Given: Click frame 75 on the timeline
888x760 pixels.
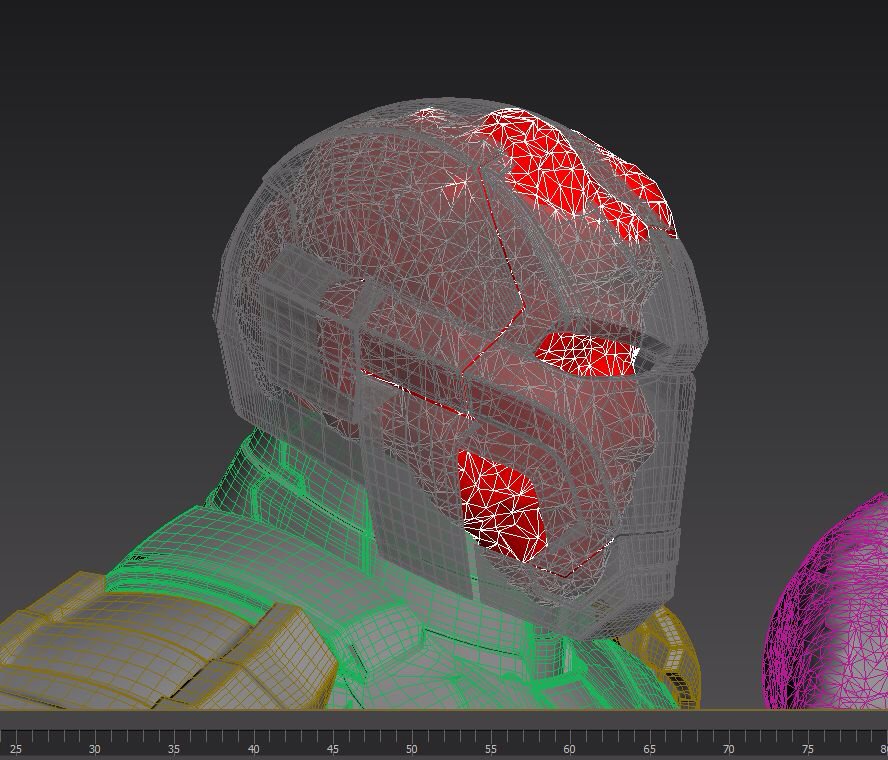Looking at the screenshot, I should tap(808, 749).
